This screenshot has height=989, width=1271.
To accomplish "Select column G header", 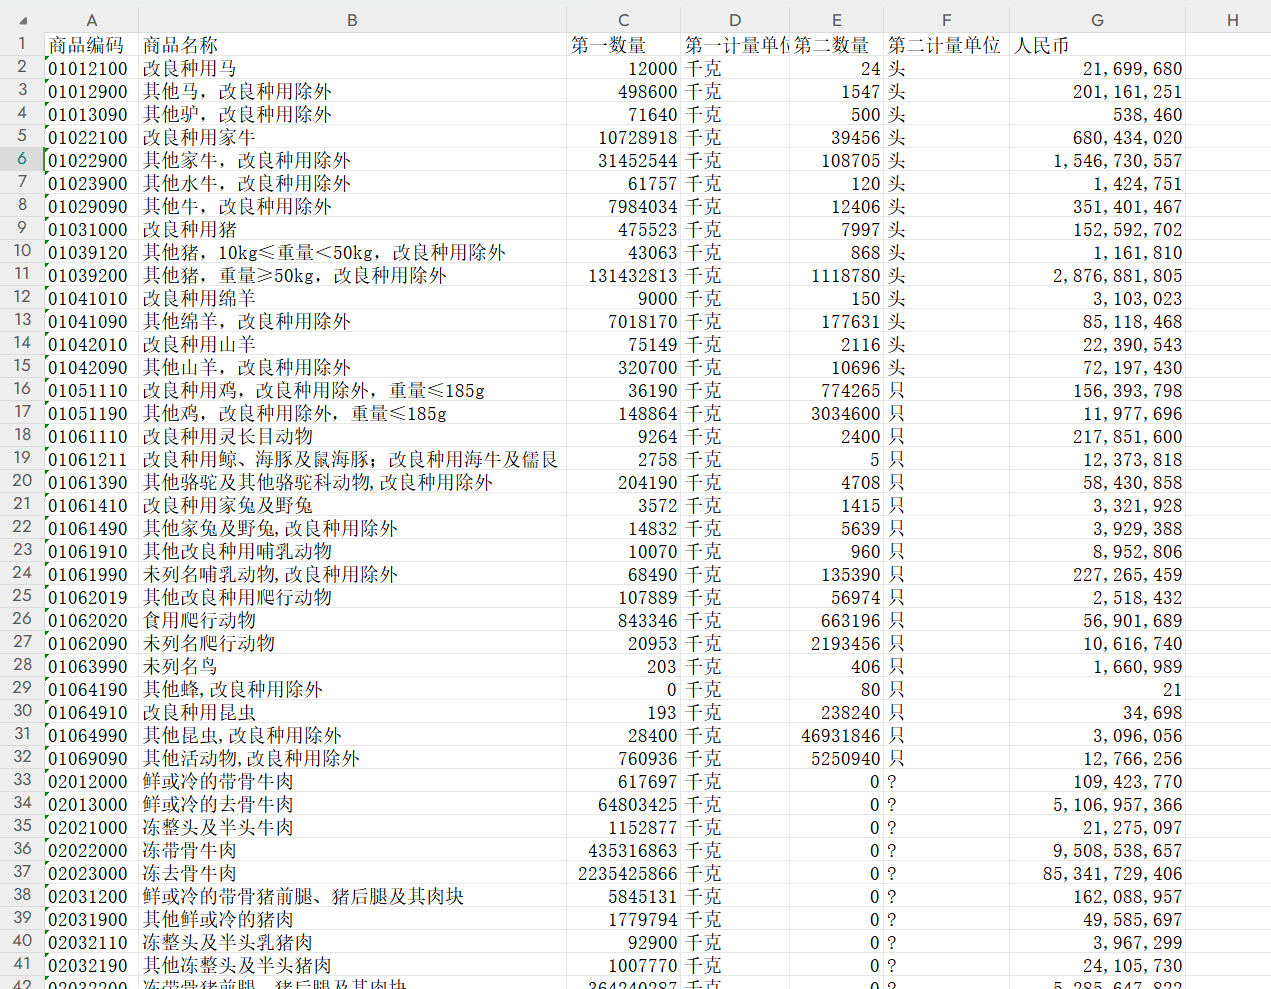I will pyautogui.click(x=1097, y=20).
